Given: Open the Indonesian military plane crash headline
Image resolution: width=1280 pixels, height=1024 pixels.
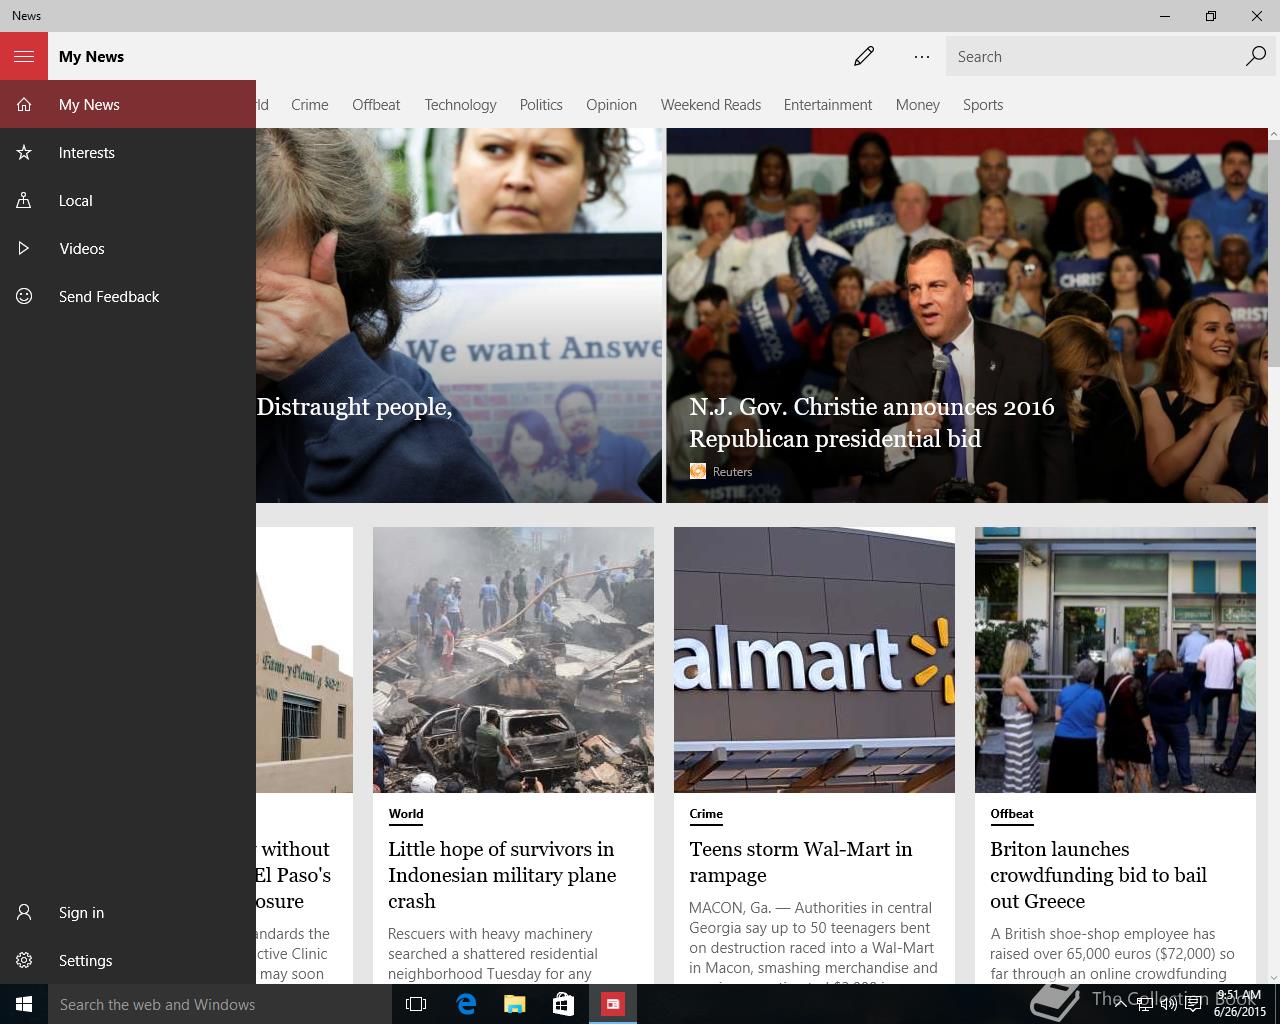Looking at the screenshot, I should 502,874.
